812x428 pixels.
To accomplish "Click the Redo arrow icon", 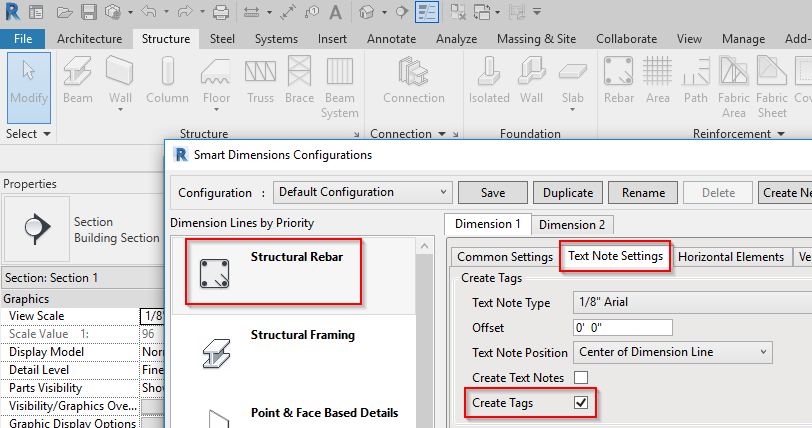I will coord(185,11).
